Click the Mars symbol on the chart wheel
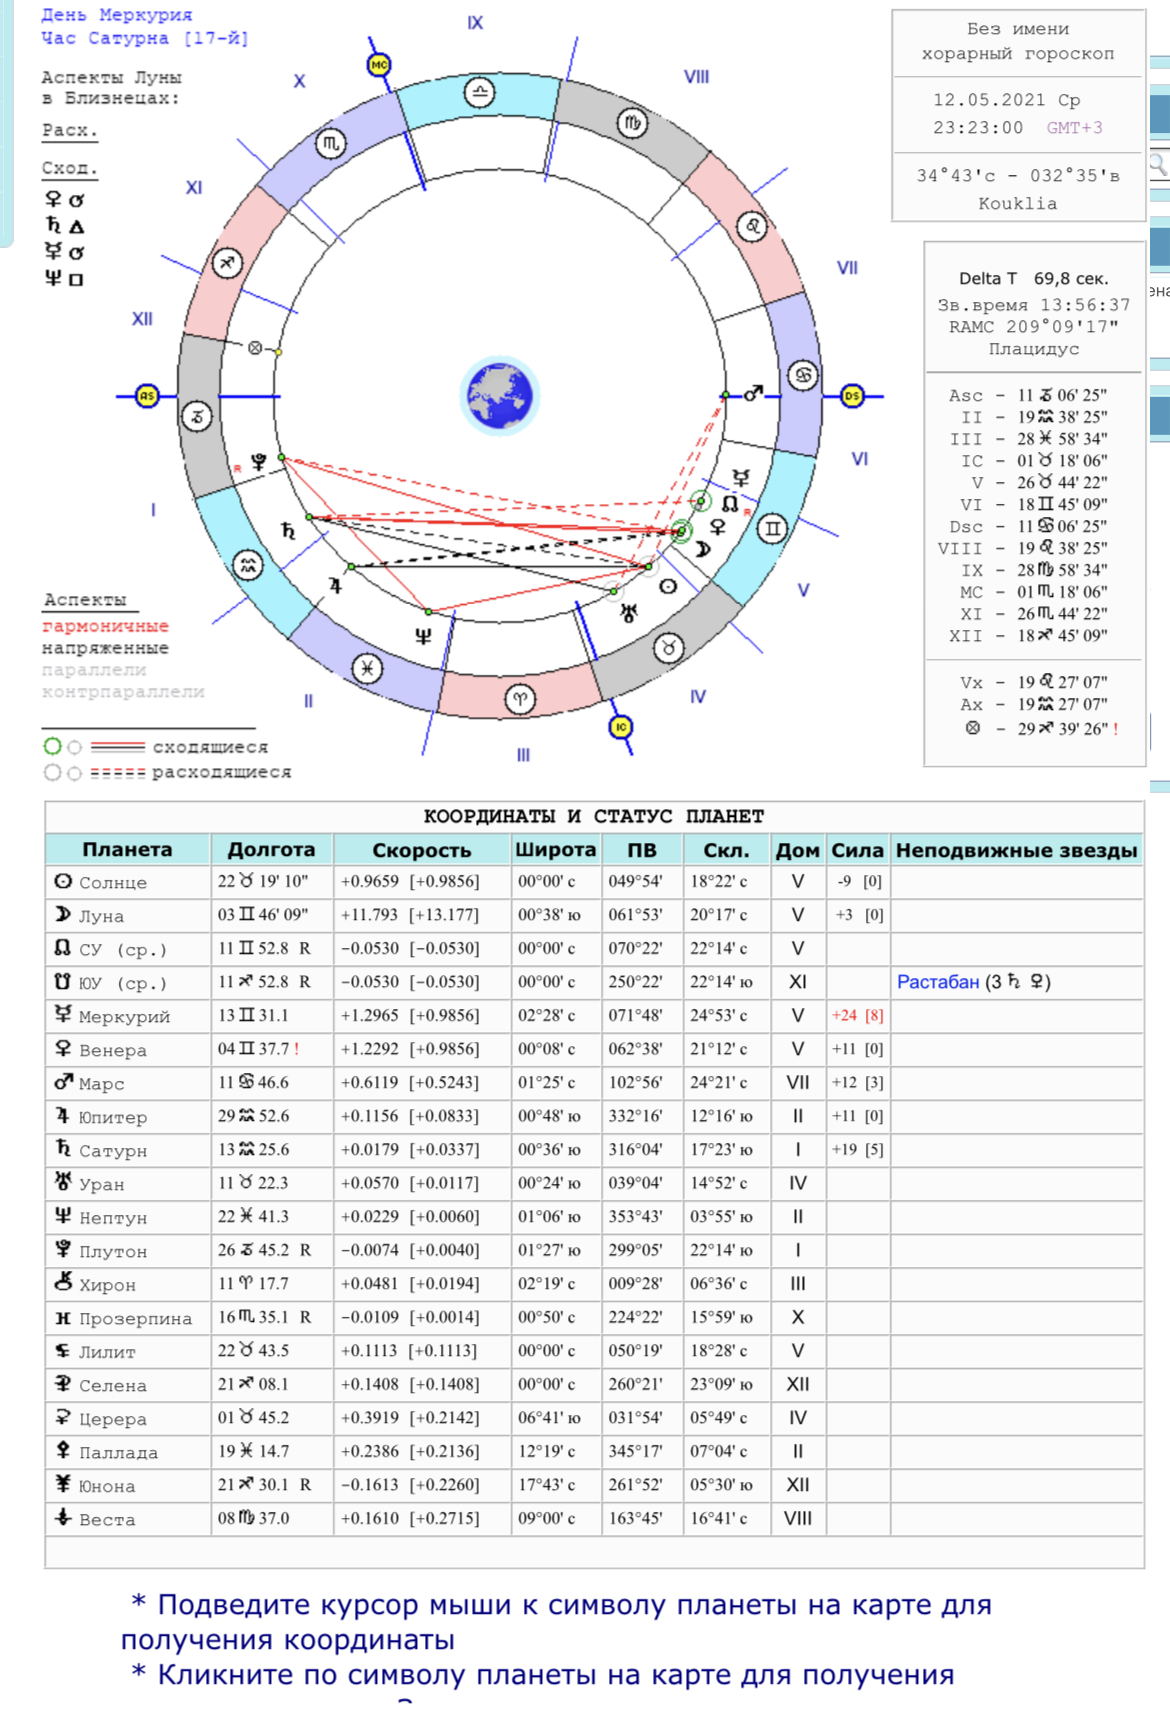The width and height of the screenshot is (1170, 1726). click(x=754, y=393)
